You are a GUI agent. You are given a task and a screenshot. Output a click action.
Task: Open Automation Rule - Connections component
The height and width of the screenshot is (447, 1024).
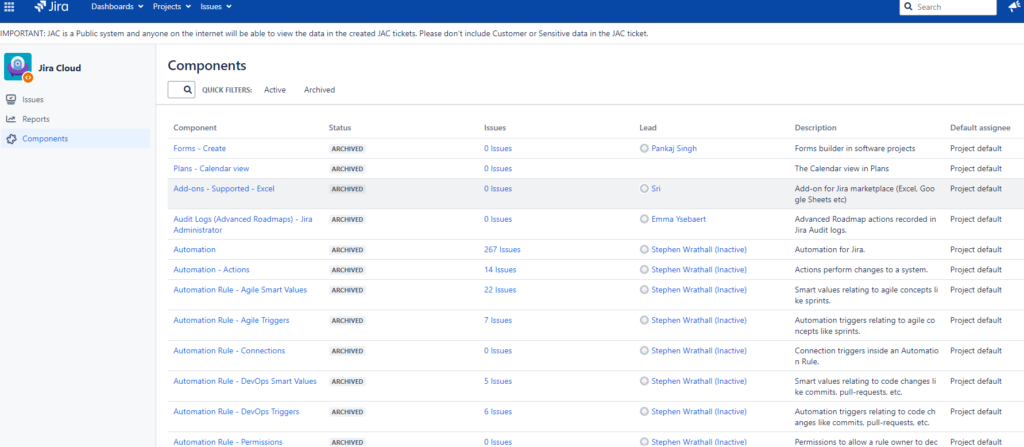229,350
